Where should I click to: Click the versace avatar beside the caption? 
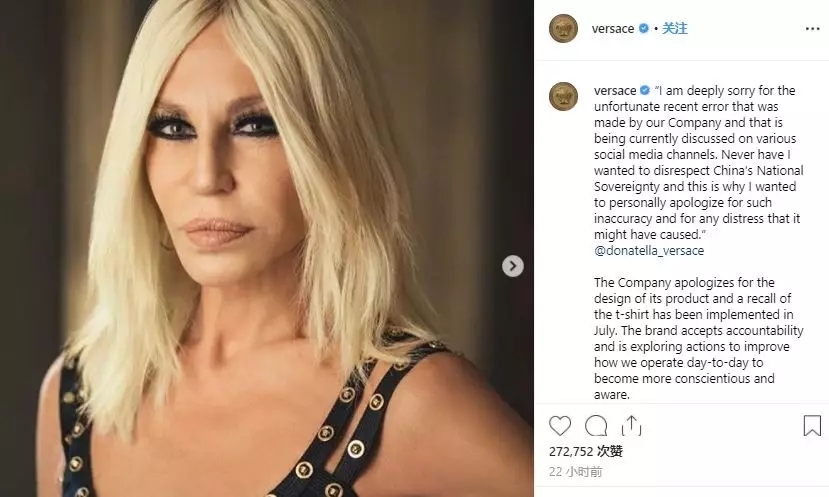click(x=563, y=96)
